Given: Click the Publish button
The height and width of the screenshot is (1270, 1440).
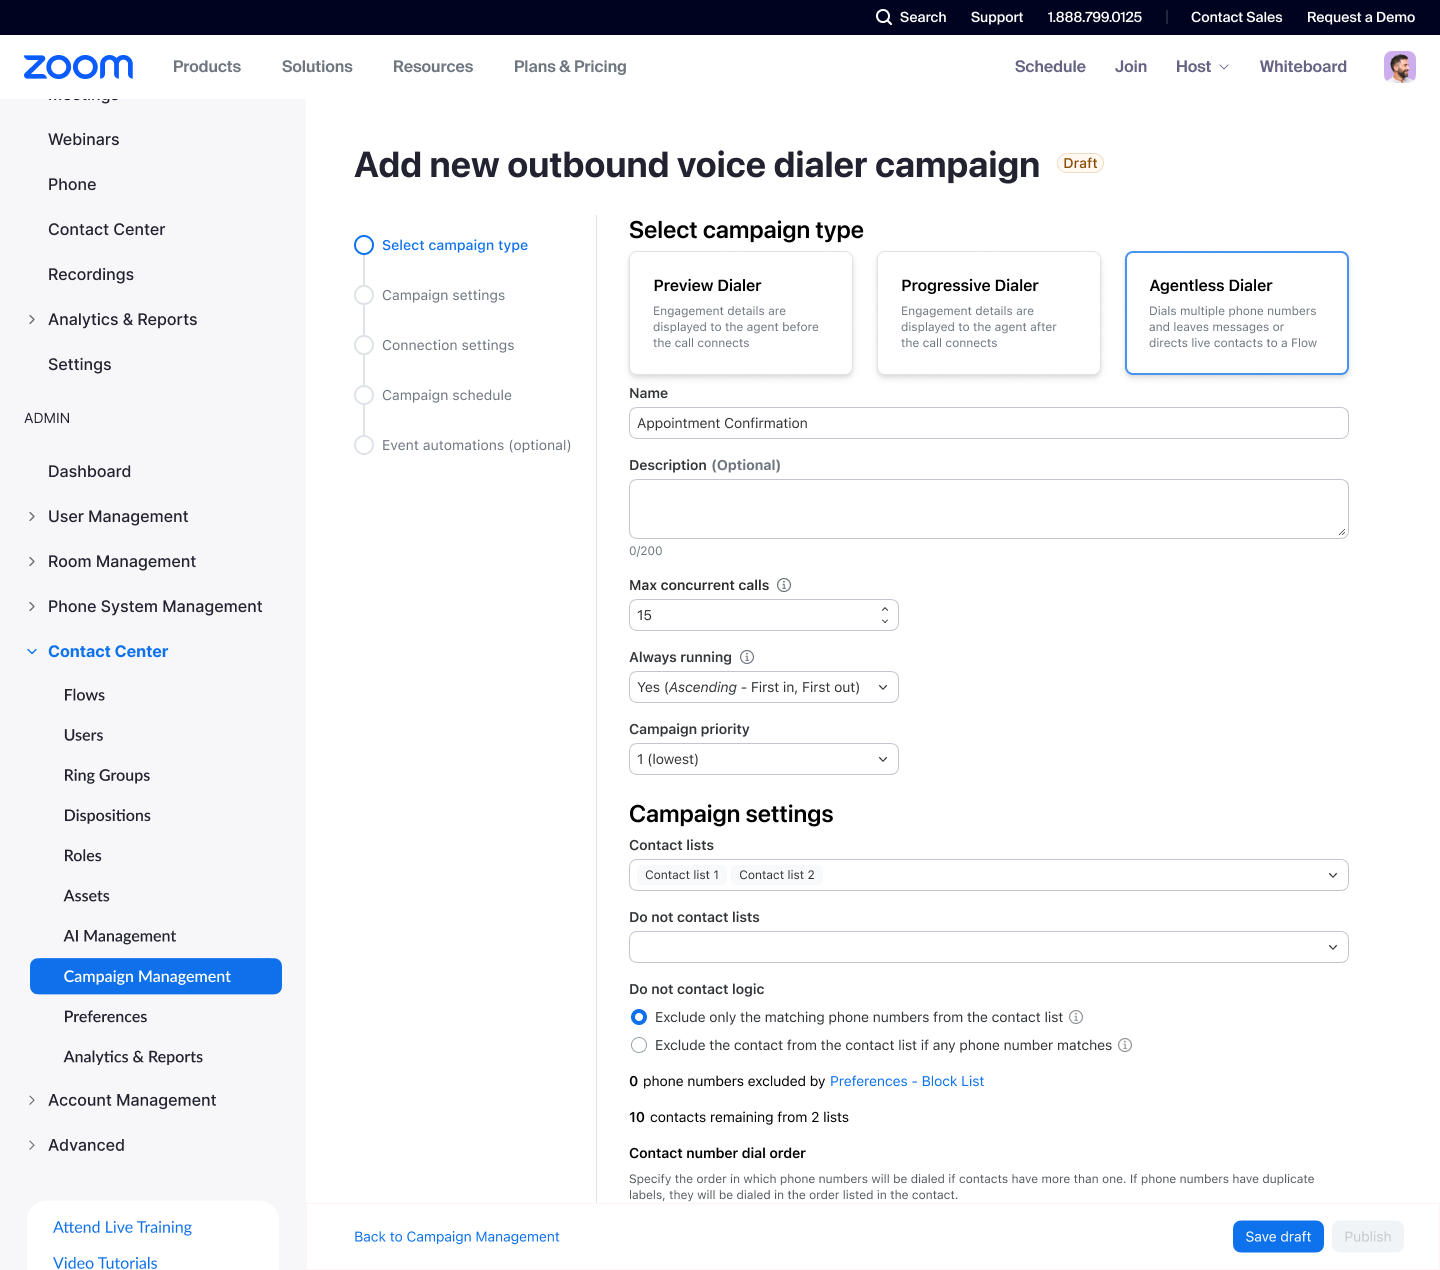Looking at the screenshot, I should pos(1368,1237).
